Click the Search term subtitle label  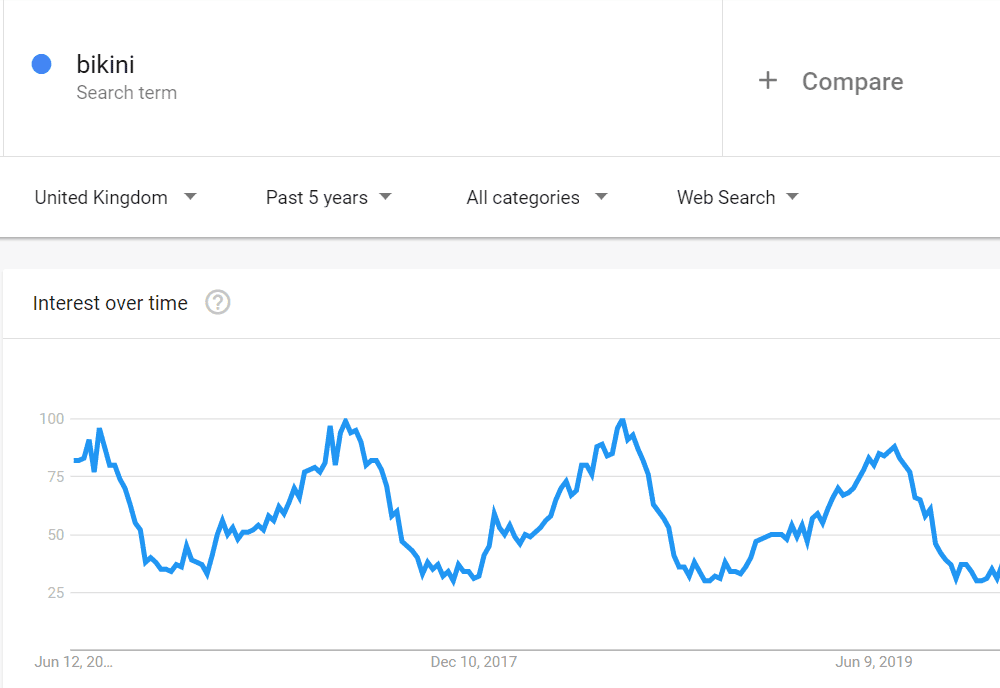(127, 92)
